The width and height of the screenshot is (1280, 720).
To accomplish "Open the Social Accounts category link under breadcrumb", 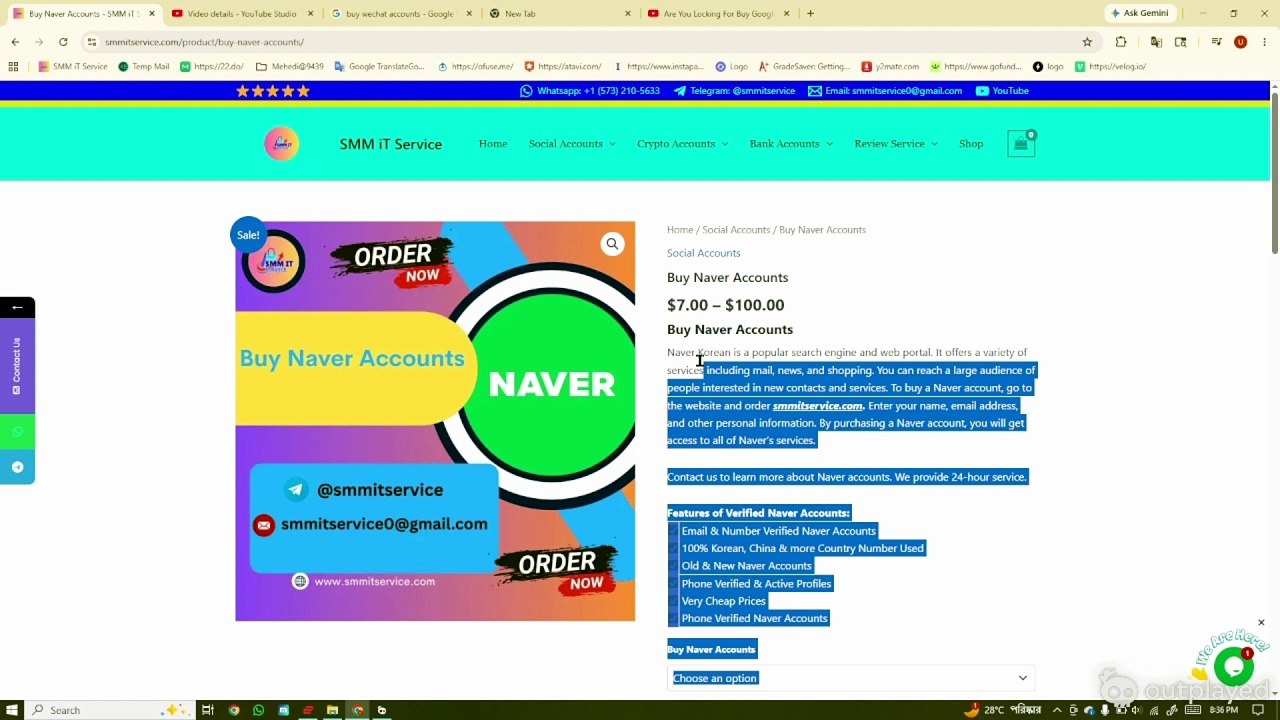I will click(x=704, y=253).
